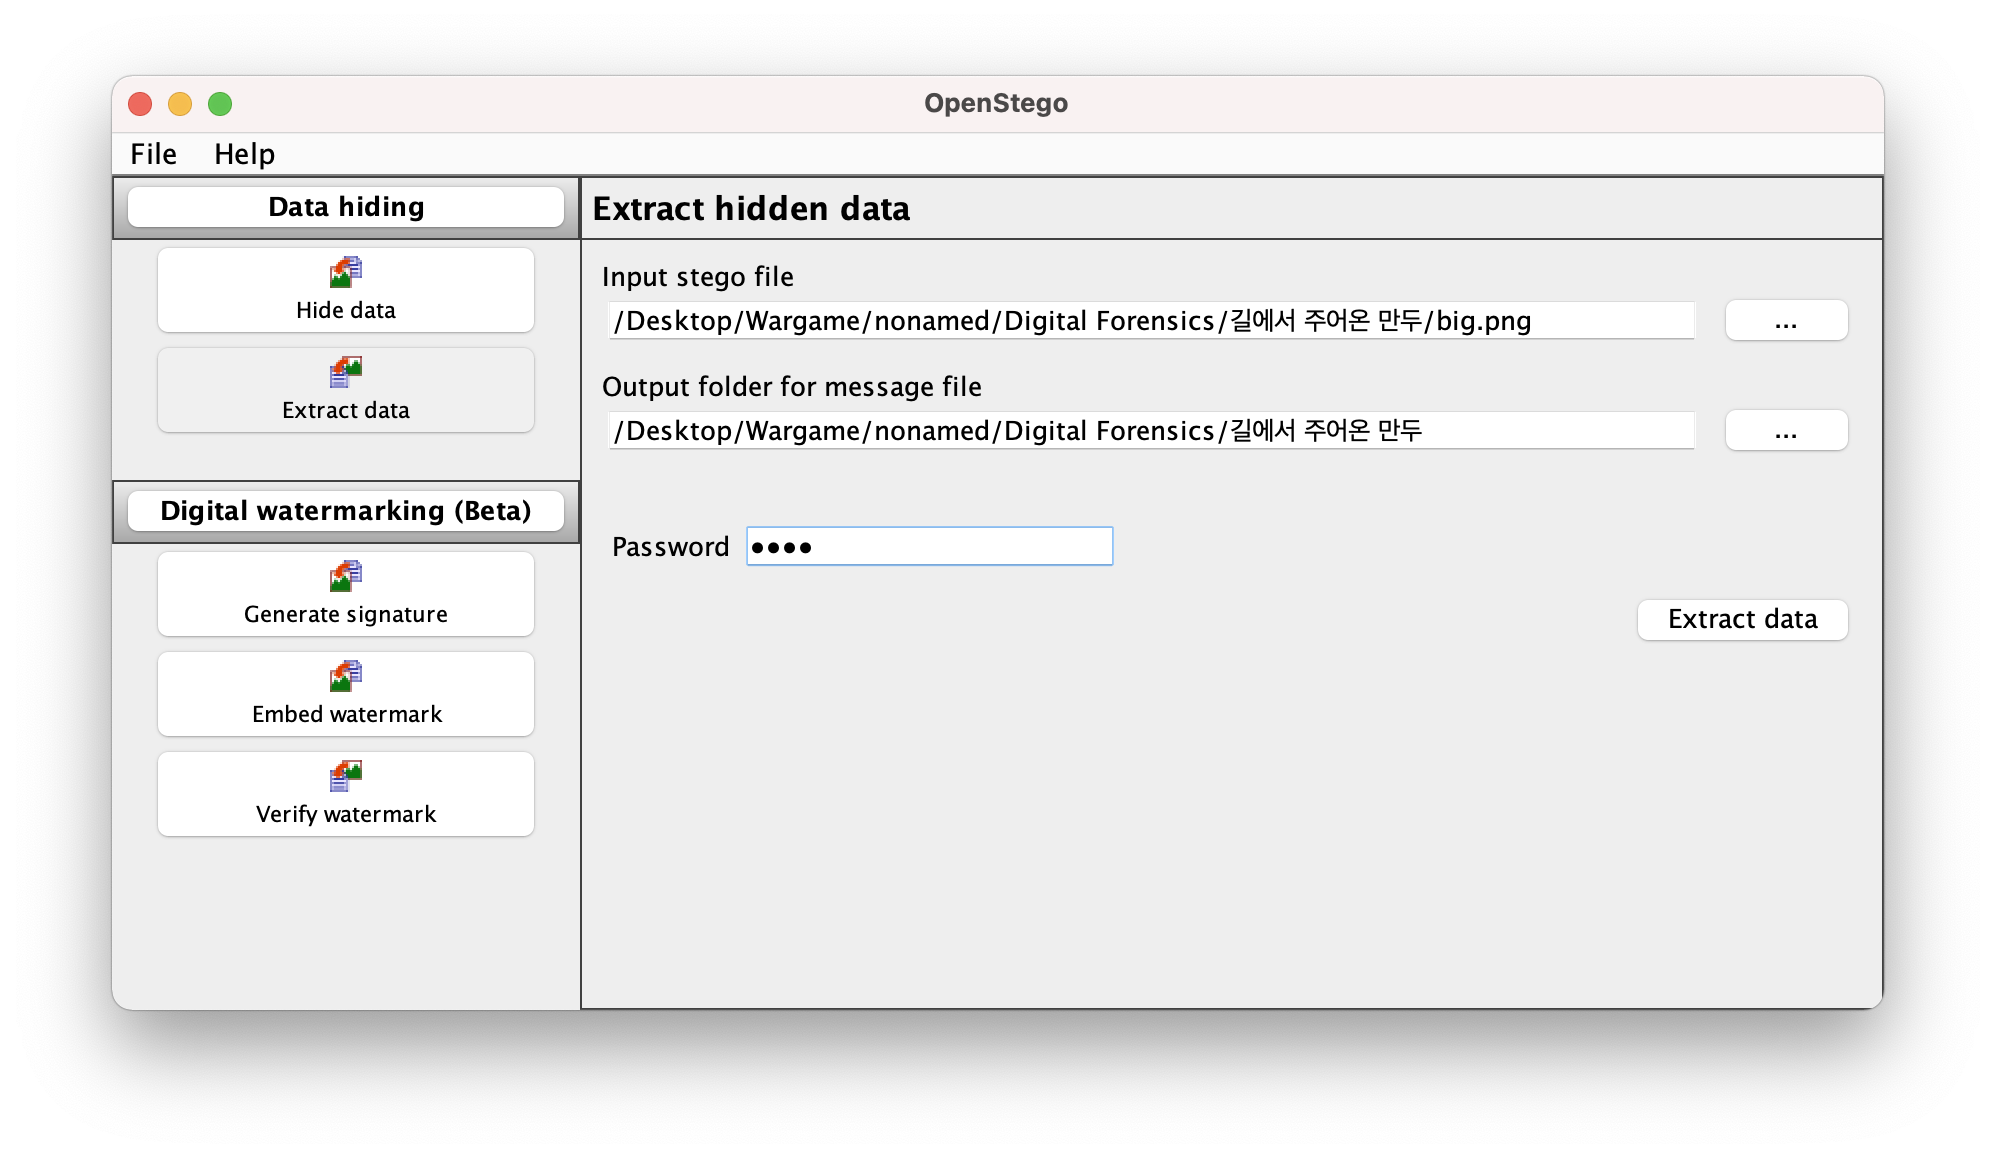Click the Input stego file path field
1996x1158 pixels.
(1150, 321)
